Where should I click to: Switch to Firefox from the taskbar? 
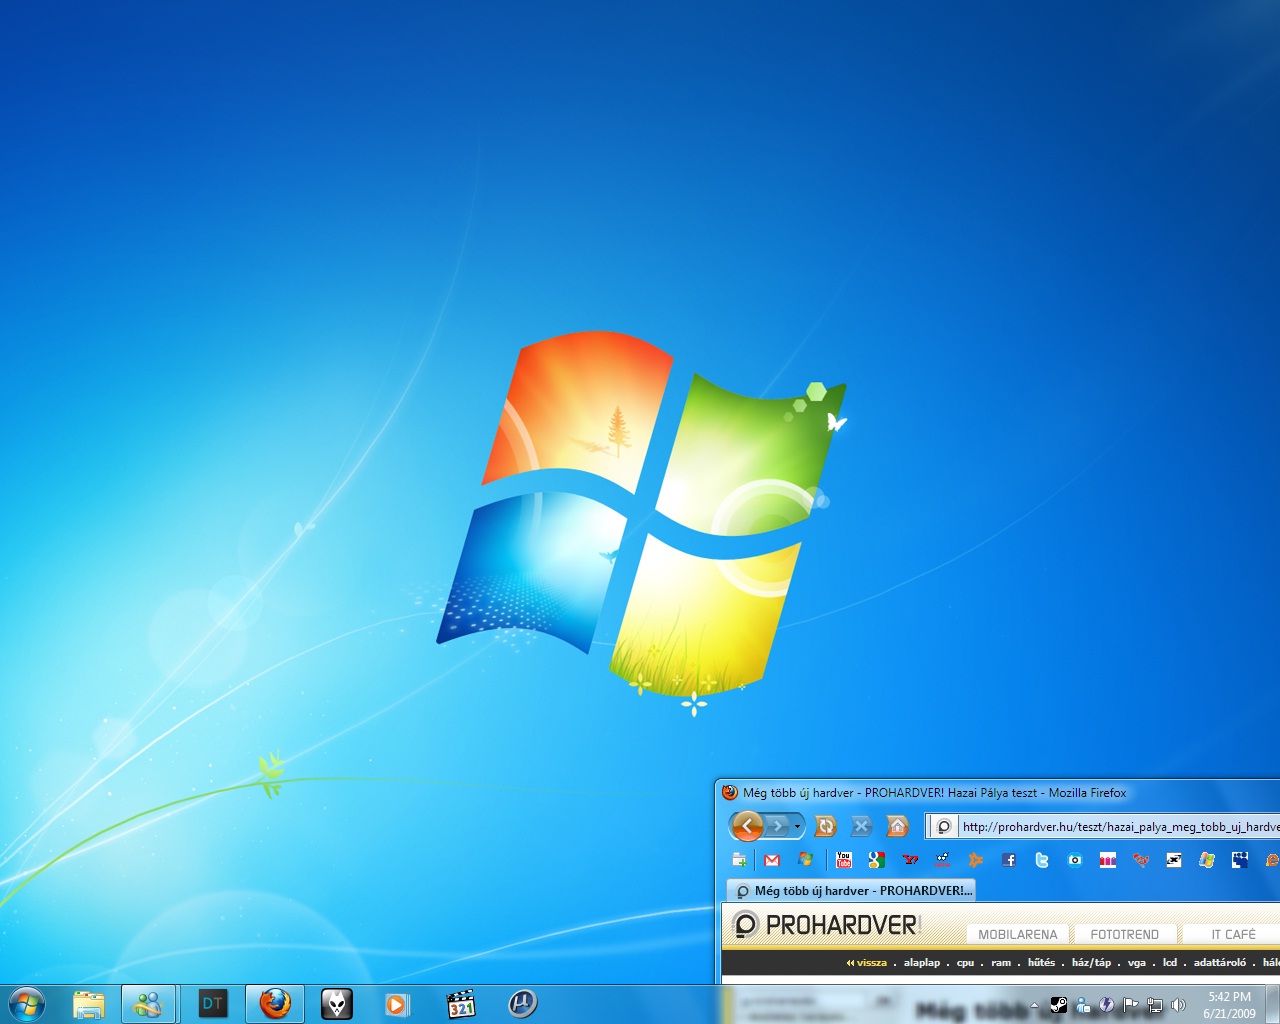275,1004
